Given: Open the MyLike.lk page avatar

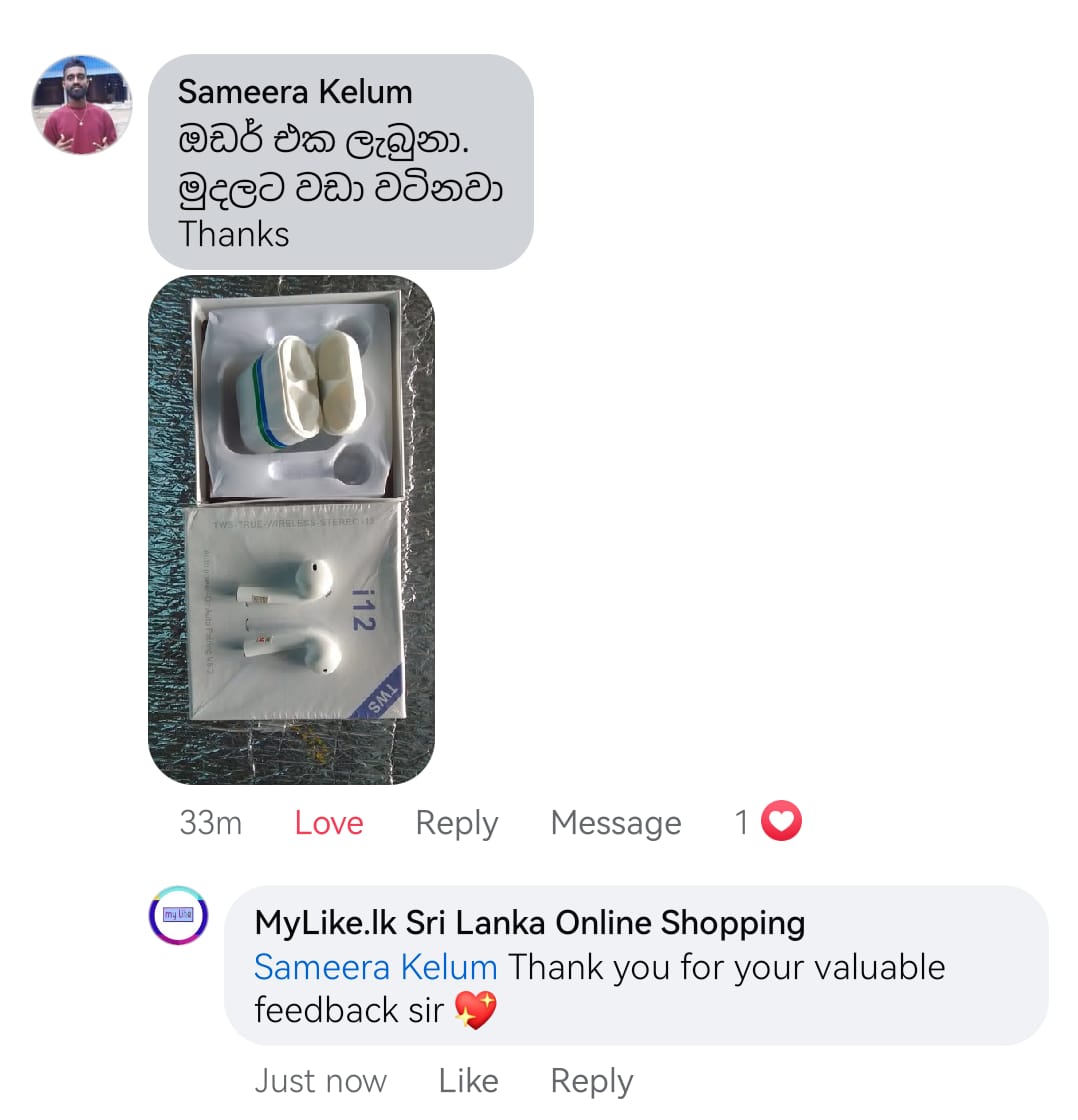Looking at the screenshot, I should (178, 915).
